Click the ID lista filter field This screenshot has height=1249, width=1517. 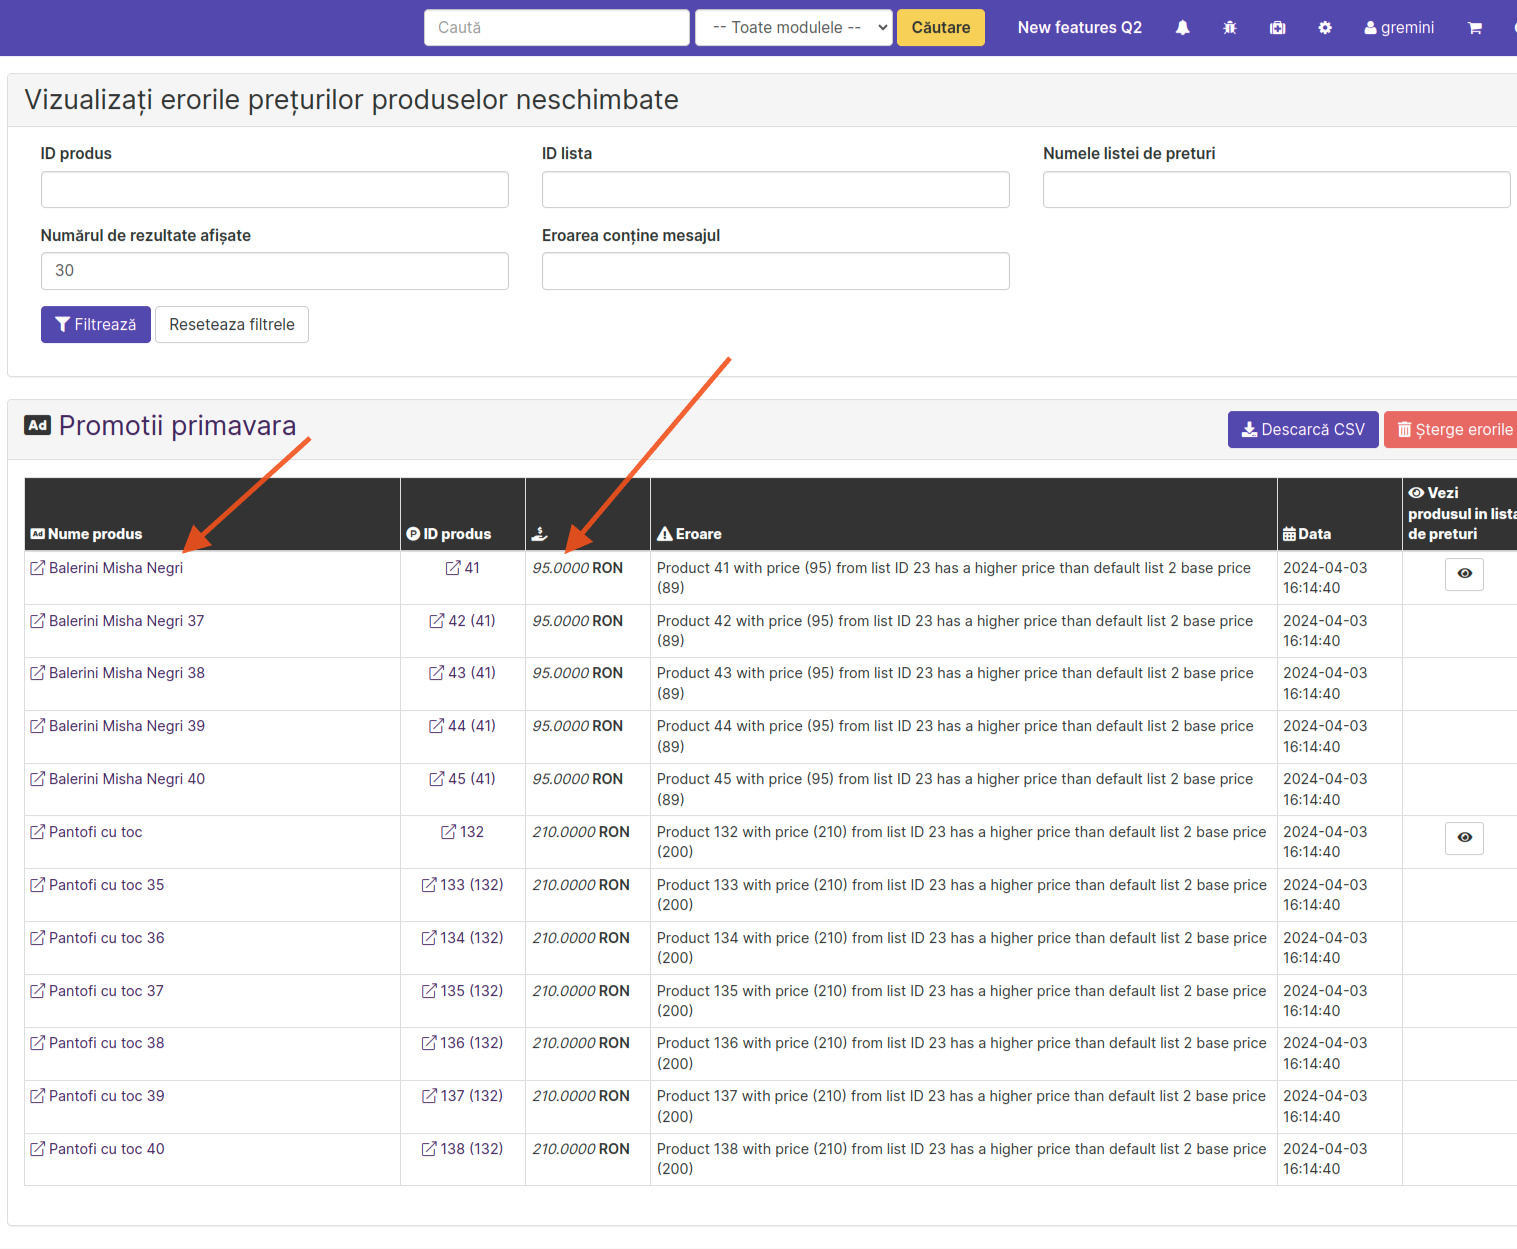point(776,190)
